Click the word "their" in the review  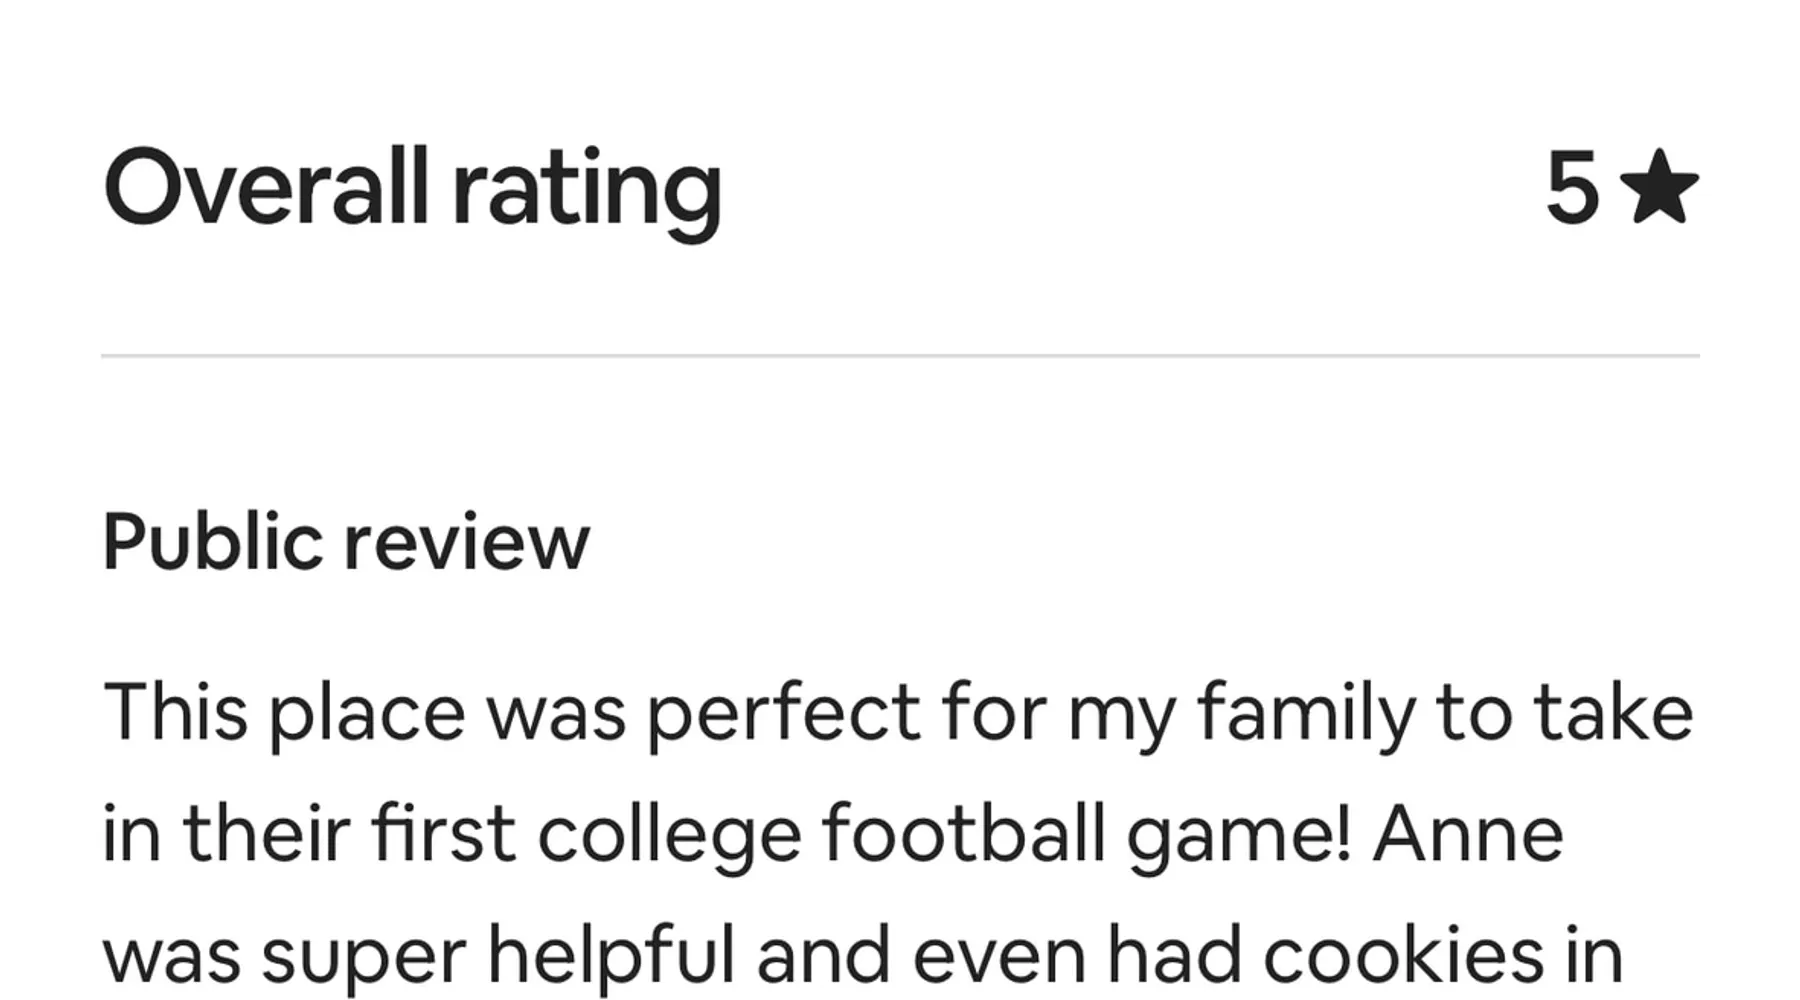point(266,834)
